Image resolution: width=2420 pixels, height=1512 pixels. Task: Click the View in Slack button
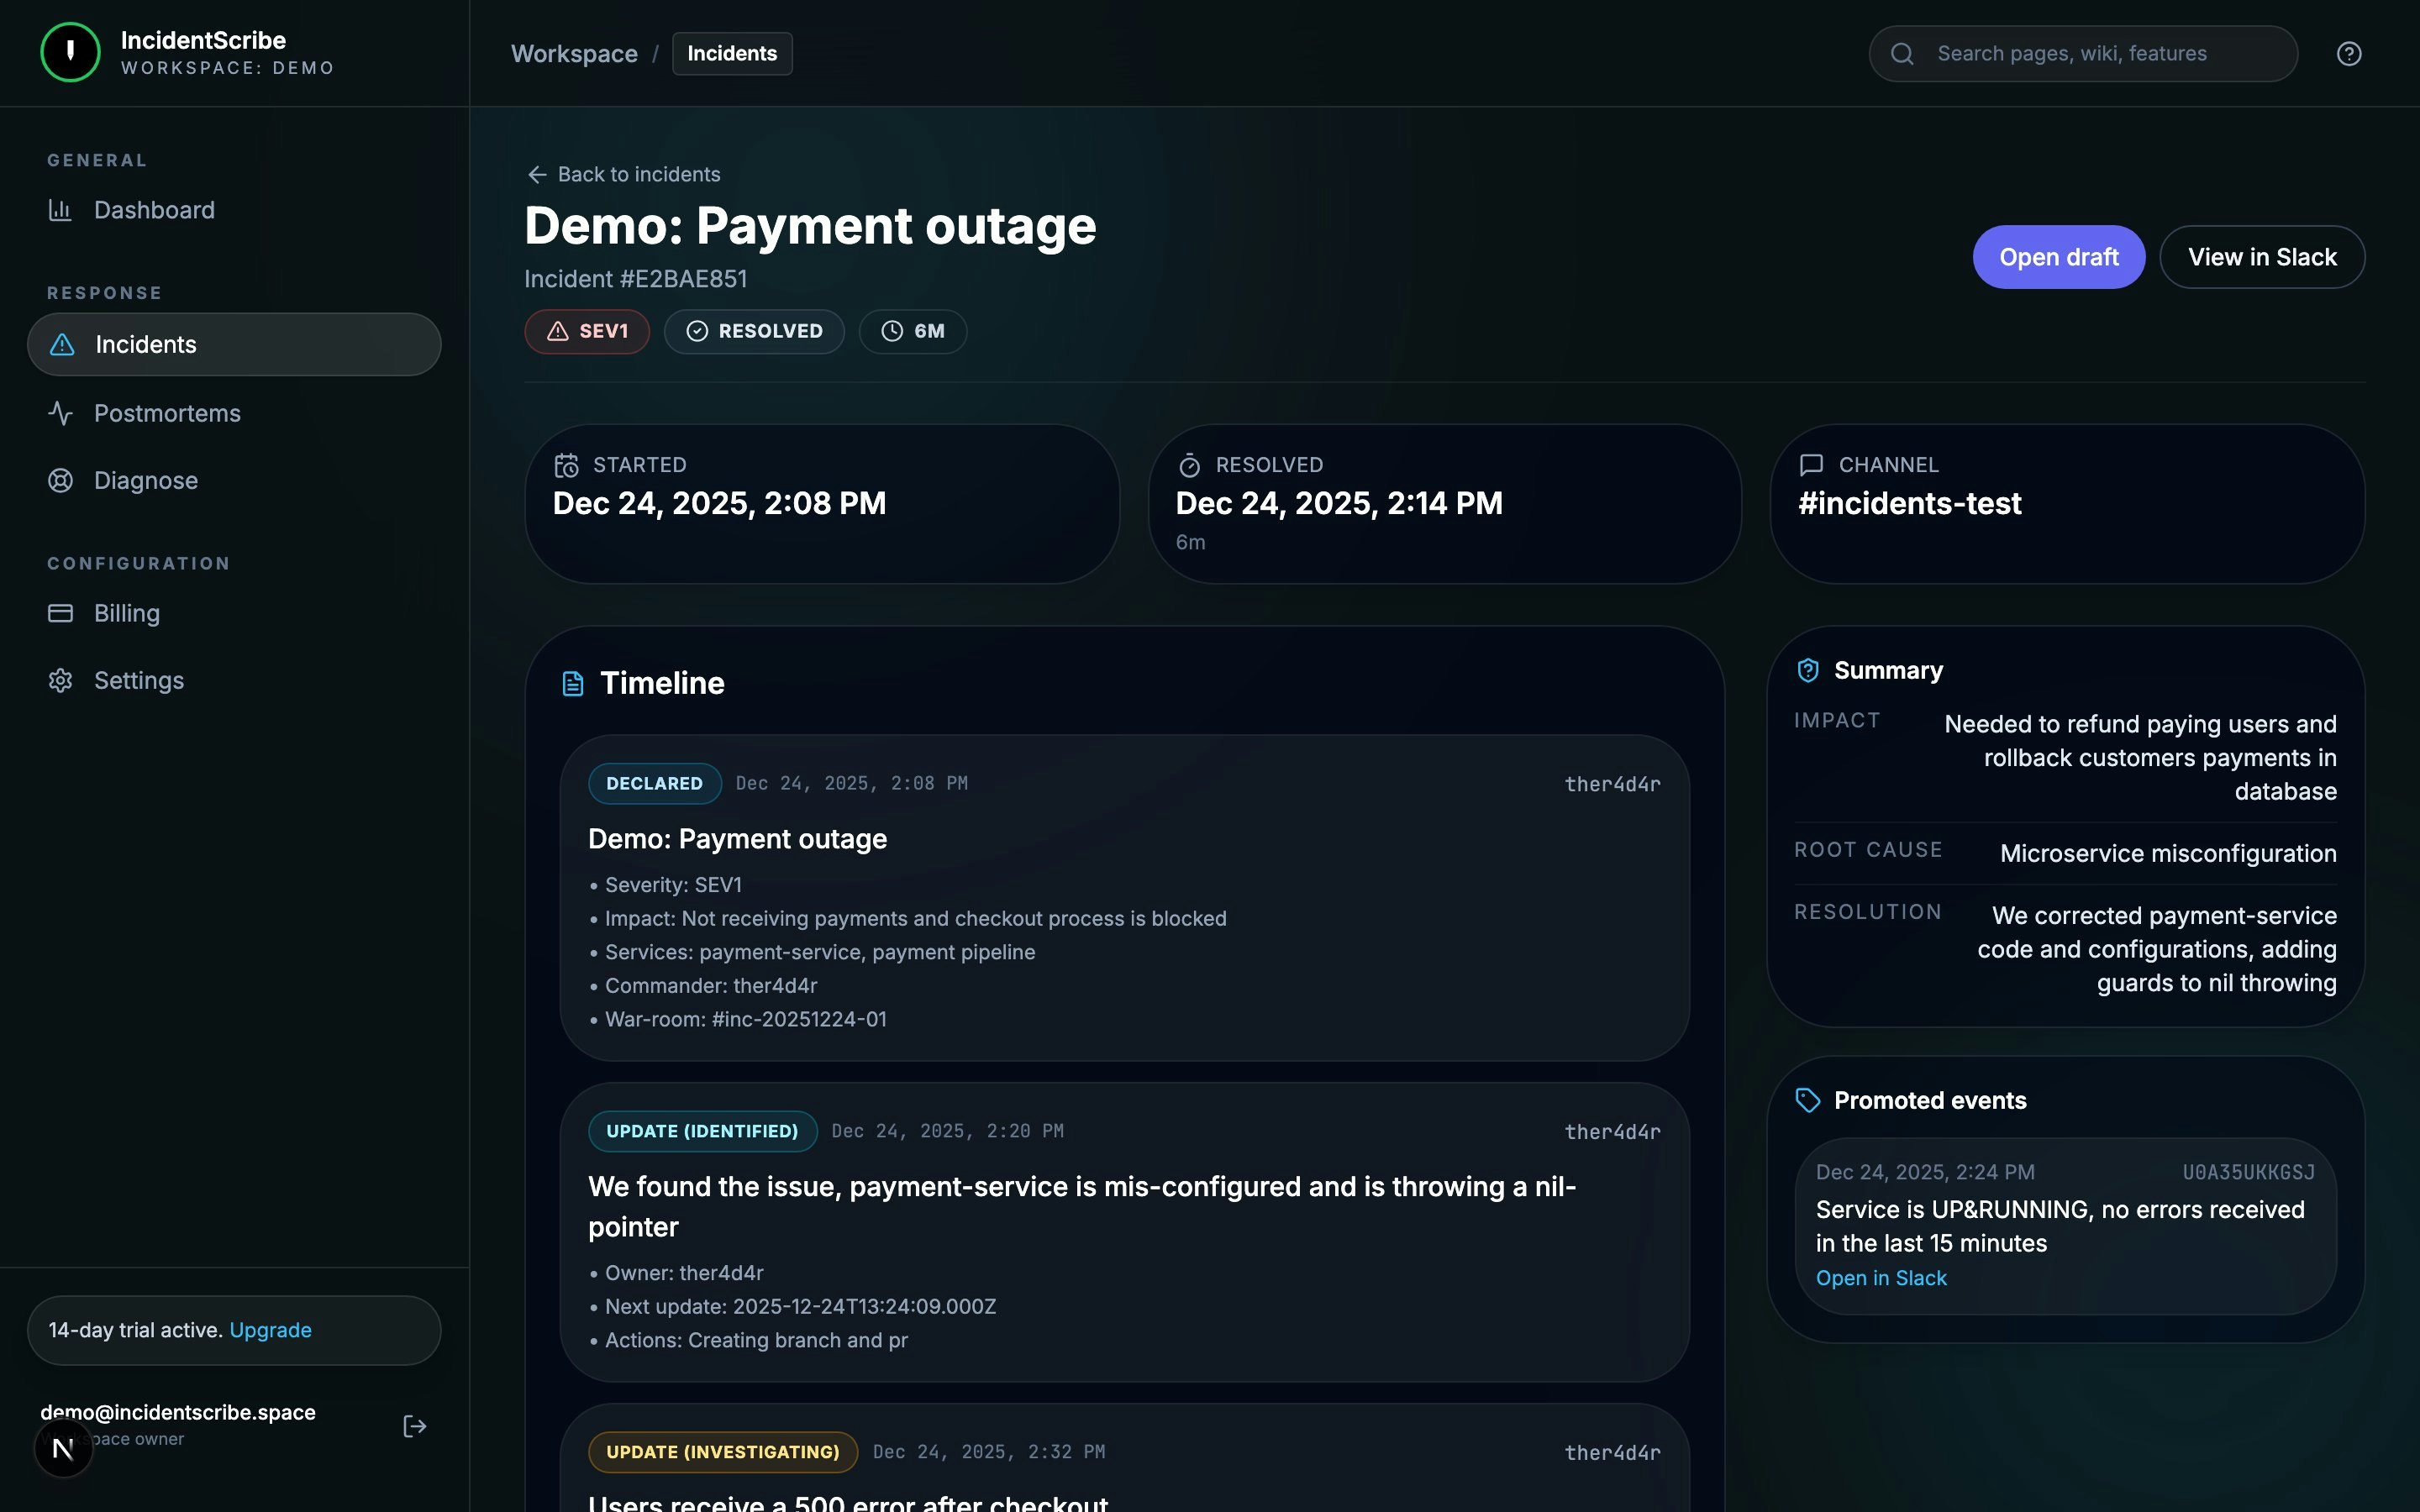2261,258
